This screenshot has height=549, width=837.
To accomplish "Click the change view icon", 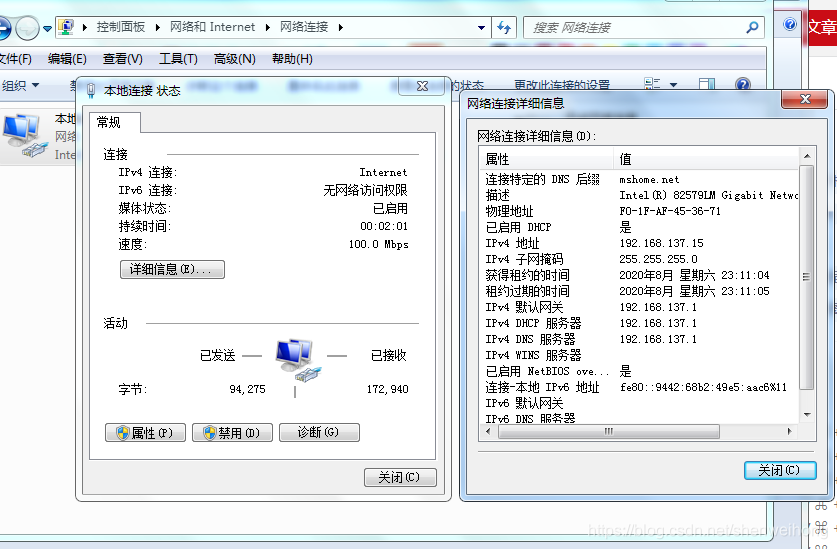I will click(652, 84).
